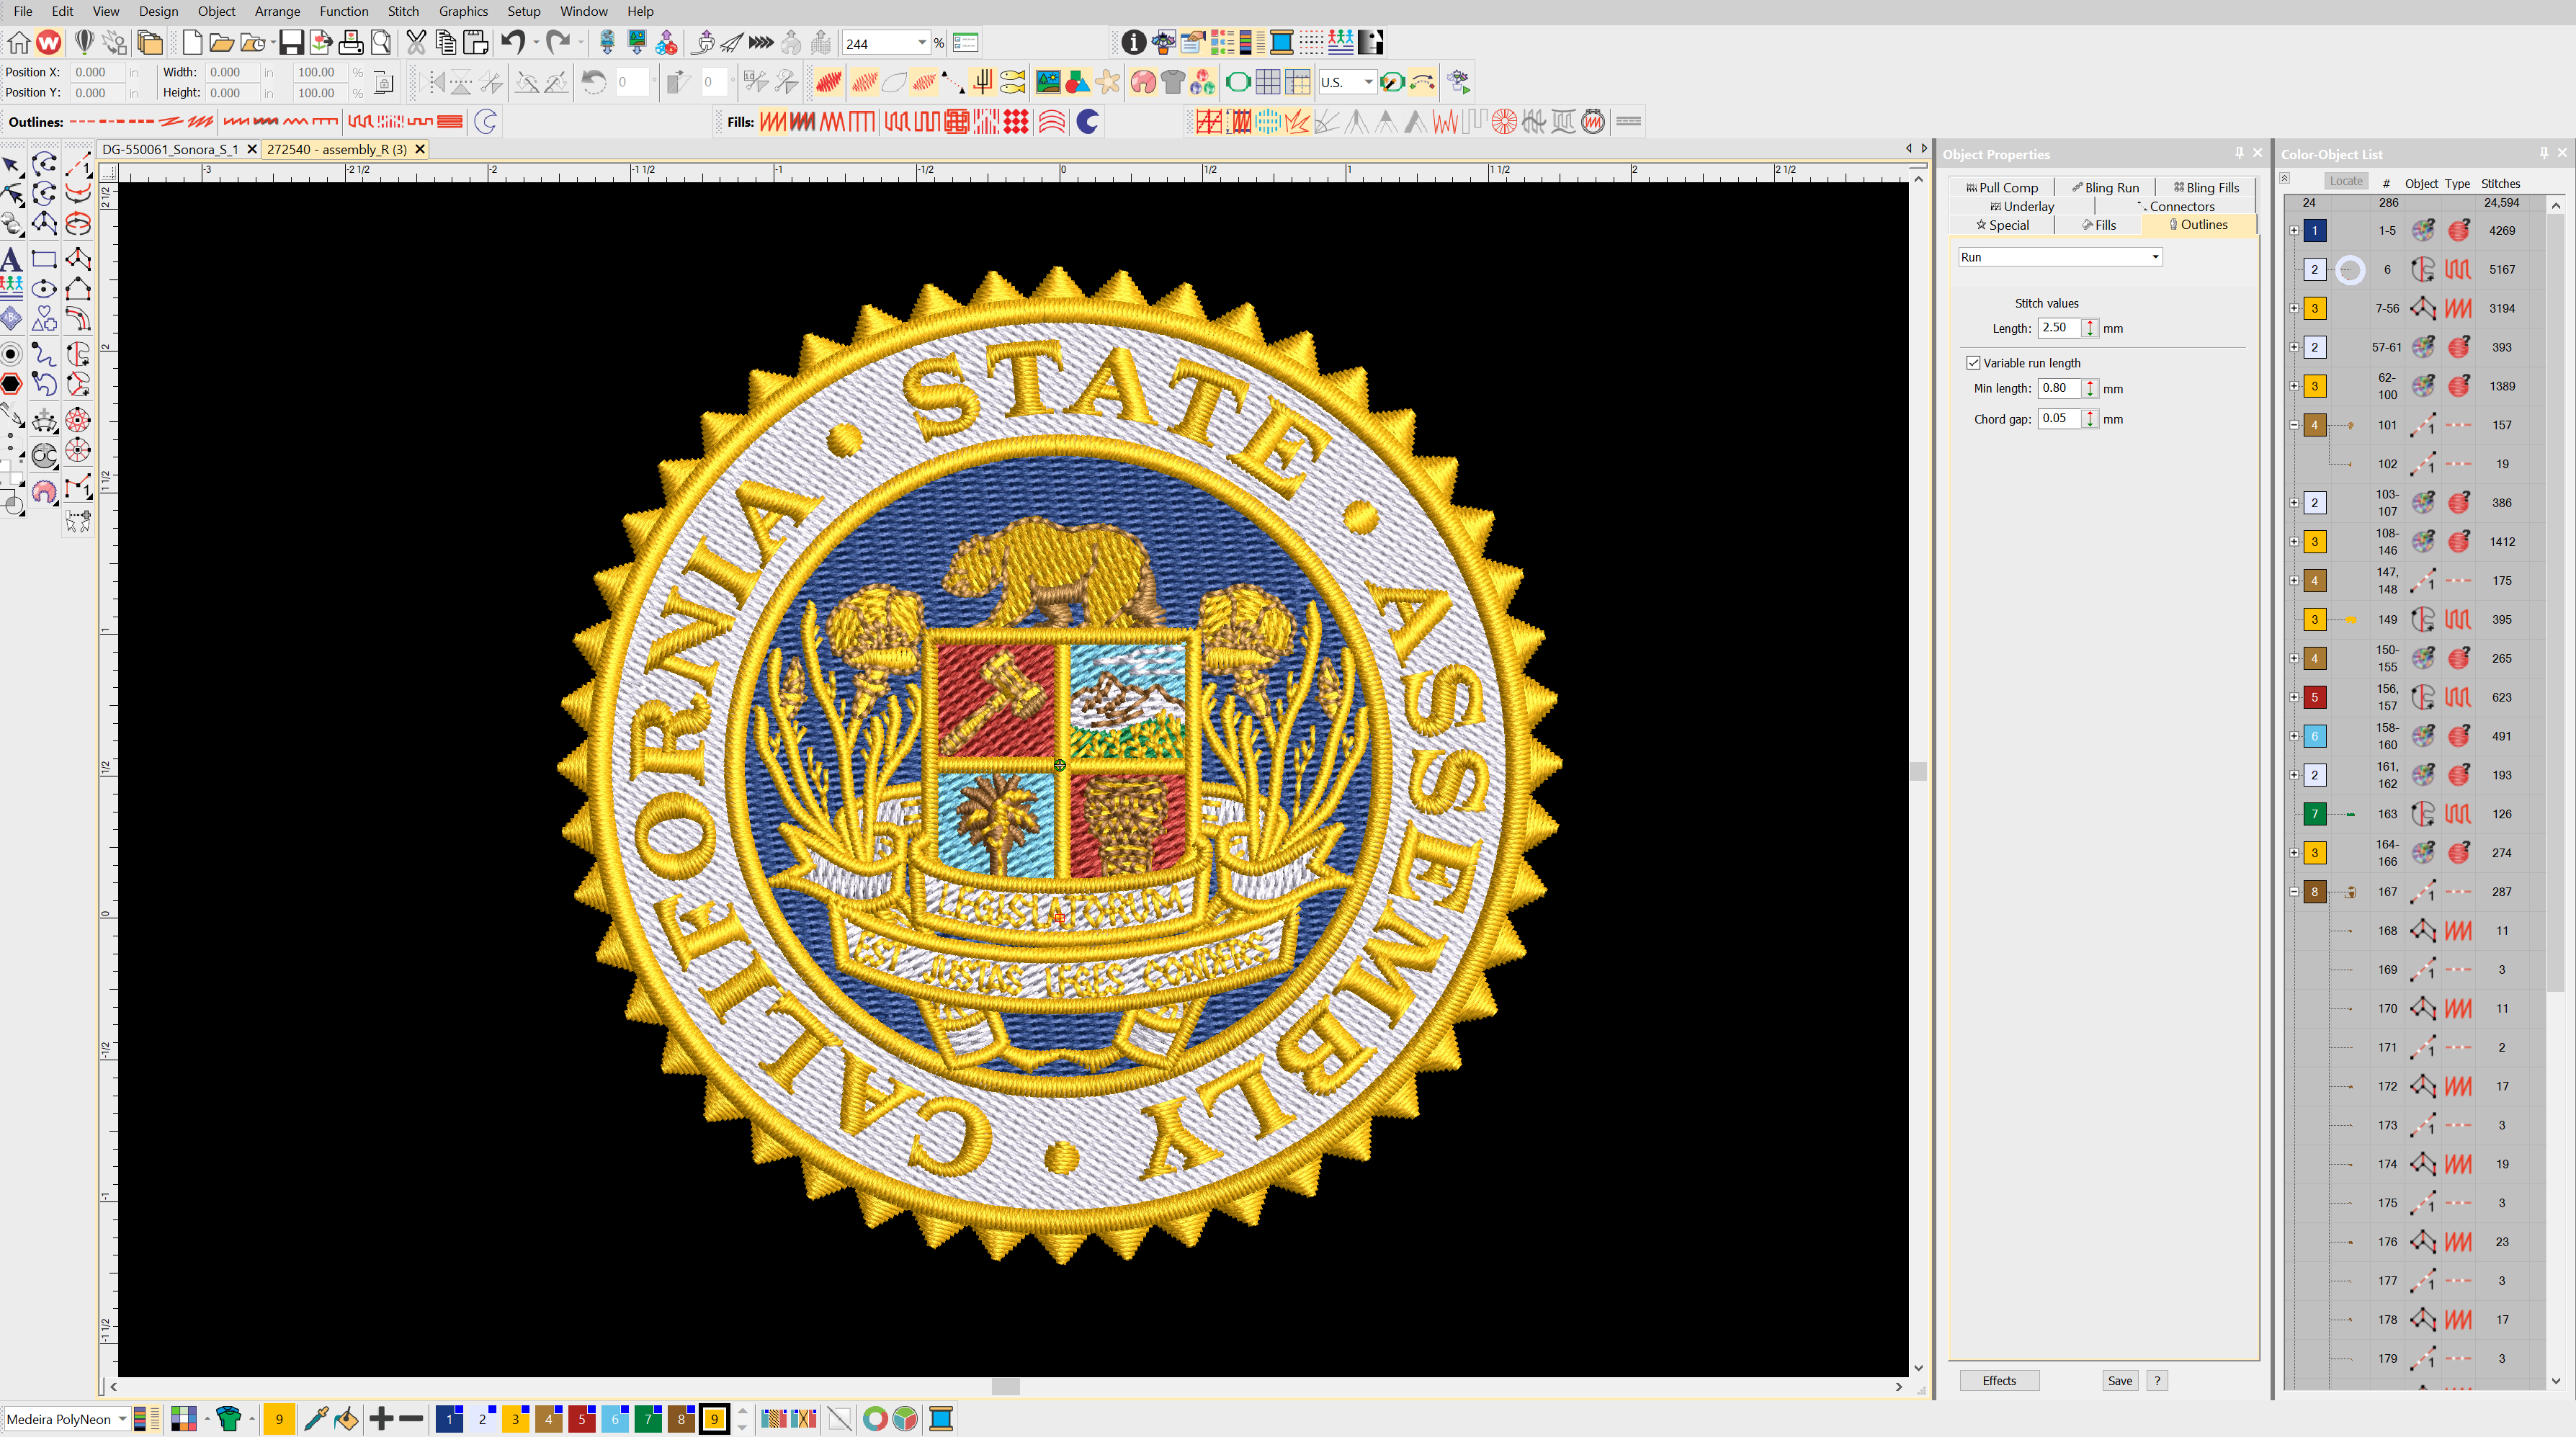
Task: Click the stitch Length input field
Action: click(x=2058, y=328)
